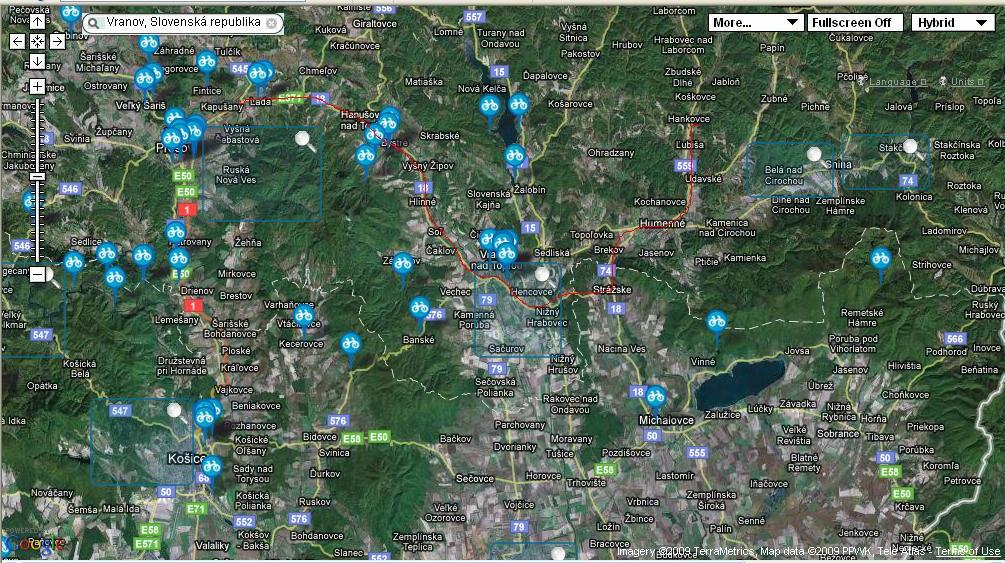Pan the map right with the arrow
Screen dimensions: 1005x563
point(57,41)
